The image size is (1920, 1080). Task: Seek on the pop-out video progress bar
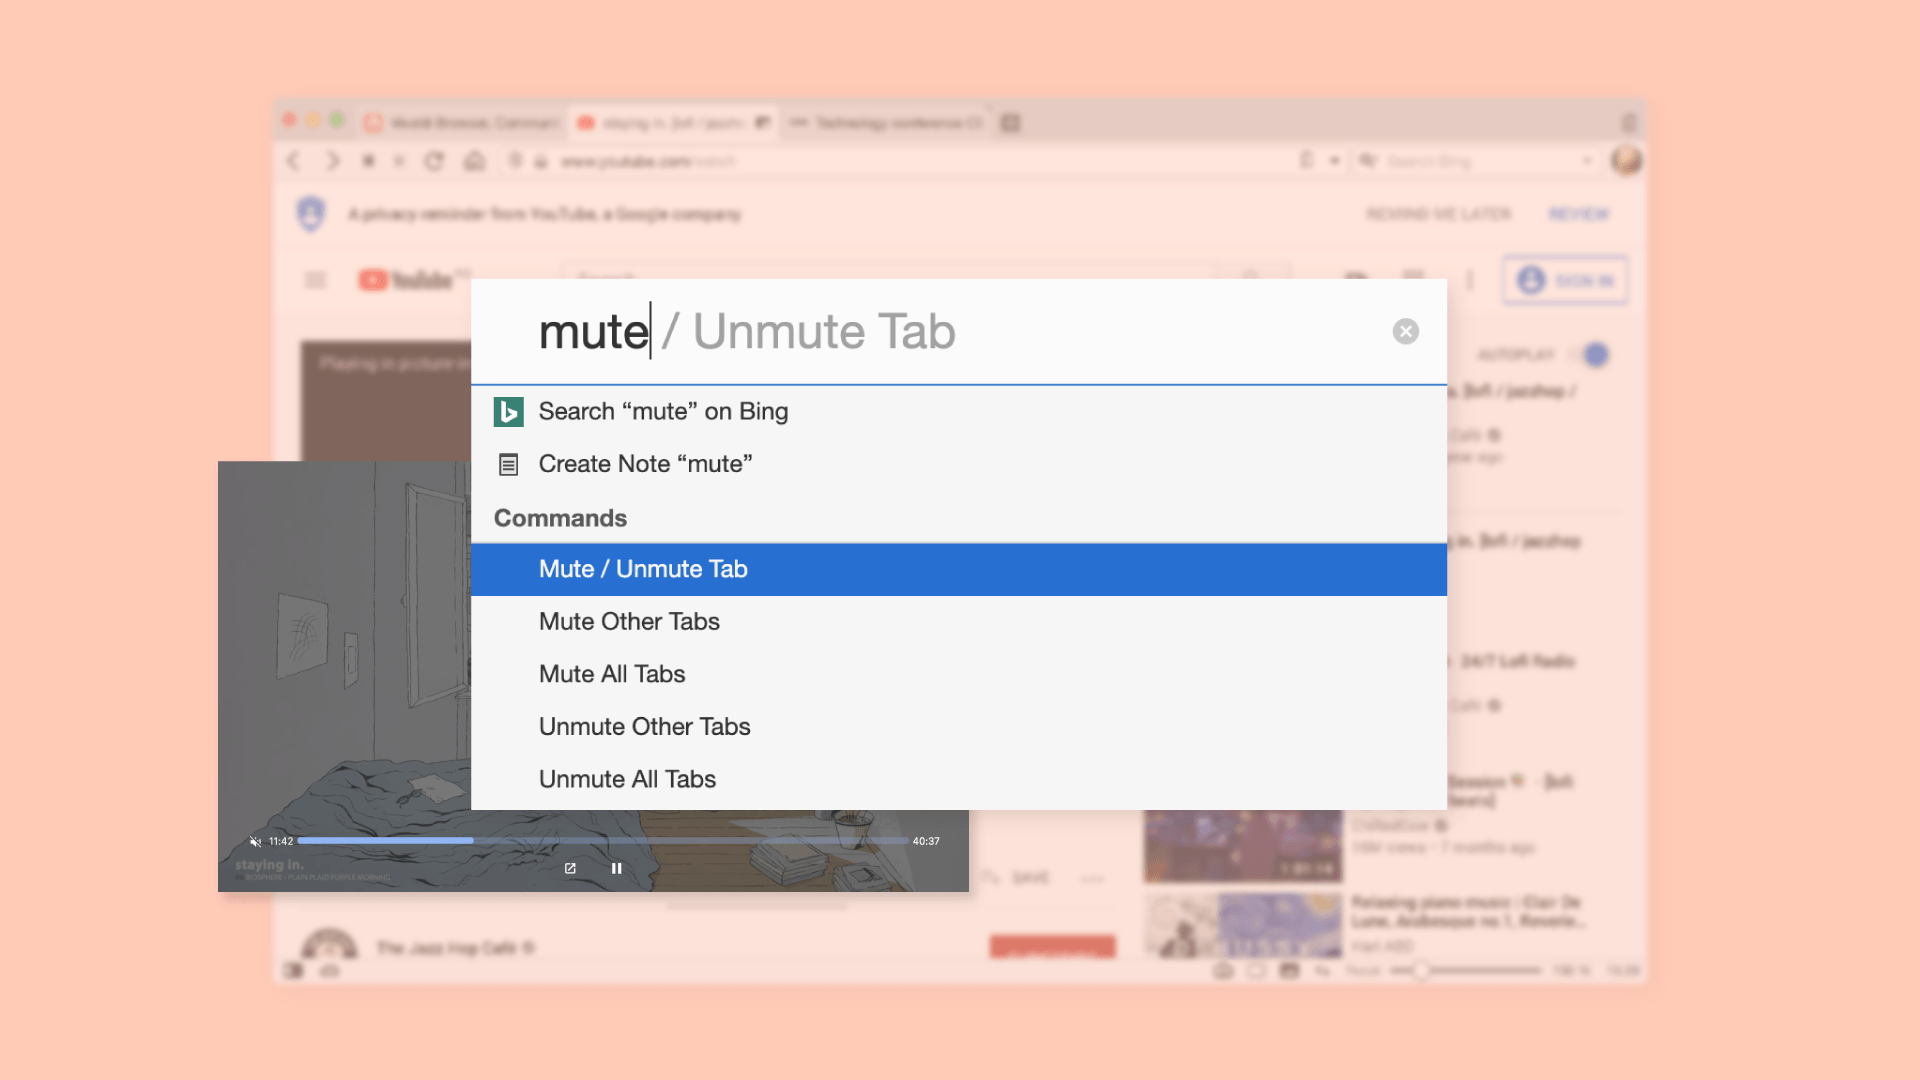click(602, 841)
